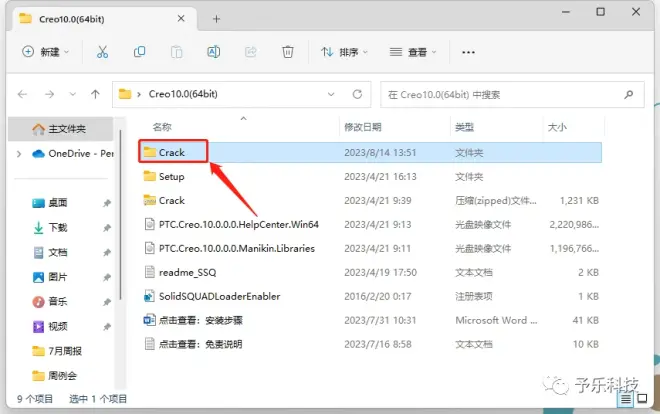The height and width of the screenshot is (414, 660).
Task: Switch to details view layout icon
Action: tap(626, 398)
